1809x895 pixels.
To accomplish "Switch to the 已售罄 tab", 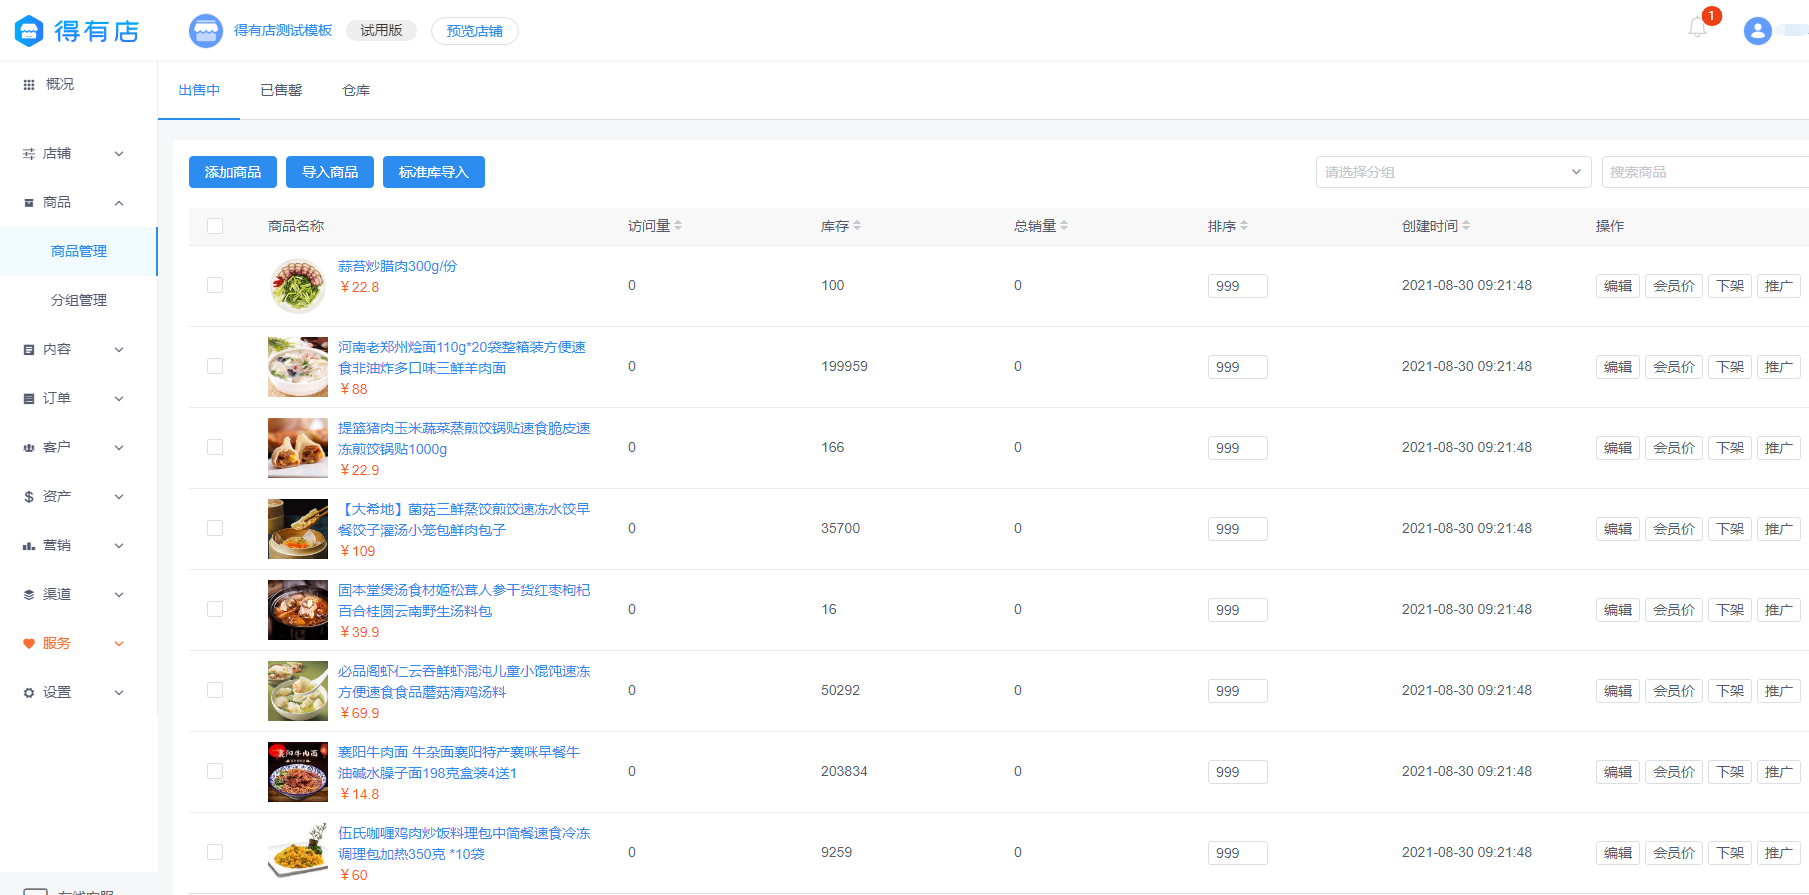I will [x=281, y=90].
